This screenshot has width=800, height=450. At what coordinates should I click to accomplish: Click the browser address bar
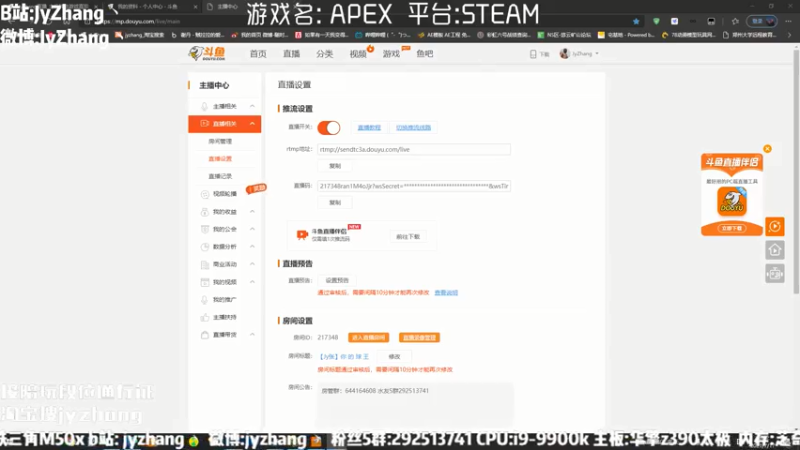[x=357, y=21]
